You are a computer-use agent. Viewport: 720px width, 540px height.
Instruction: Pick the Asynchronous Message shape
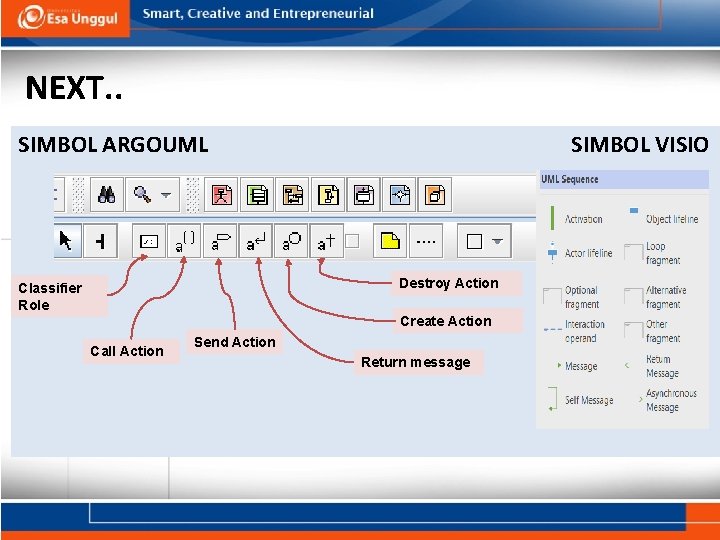coord(668,400)
